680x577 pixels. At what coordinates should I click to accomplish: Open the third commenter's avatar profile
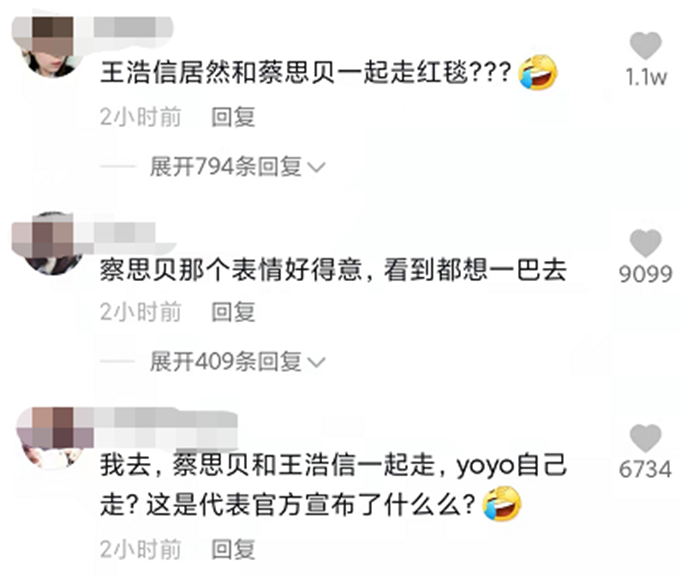pos(53,438)
